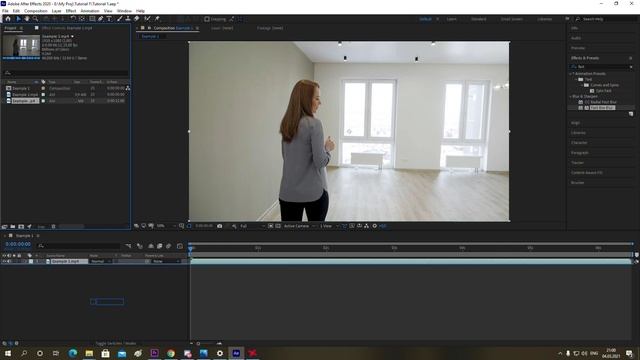Collapse the Curves and Spins folder
Viewport: 640px width, 360px height.
click(582, 85)
